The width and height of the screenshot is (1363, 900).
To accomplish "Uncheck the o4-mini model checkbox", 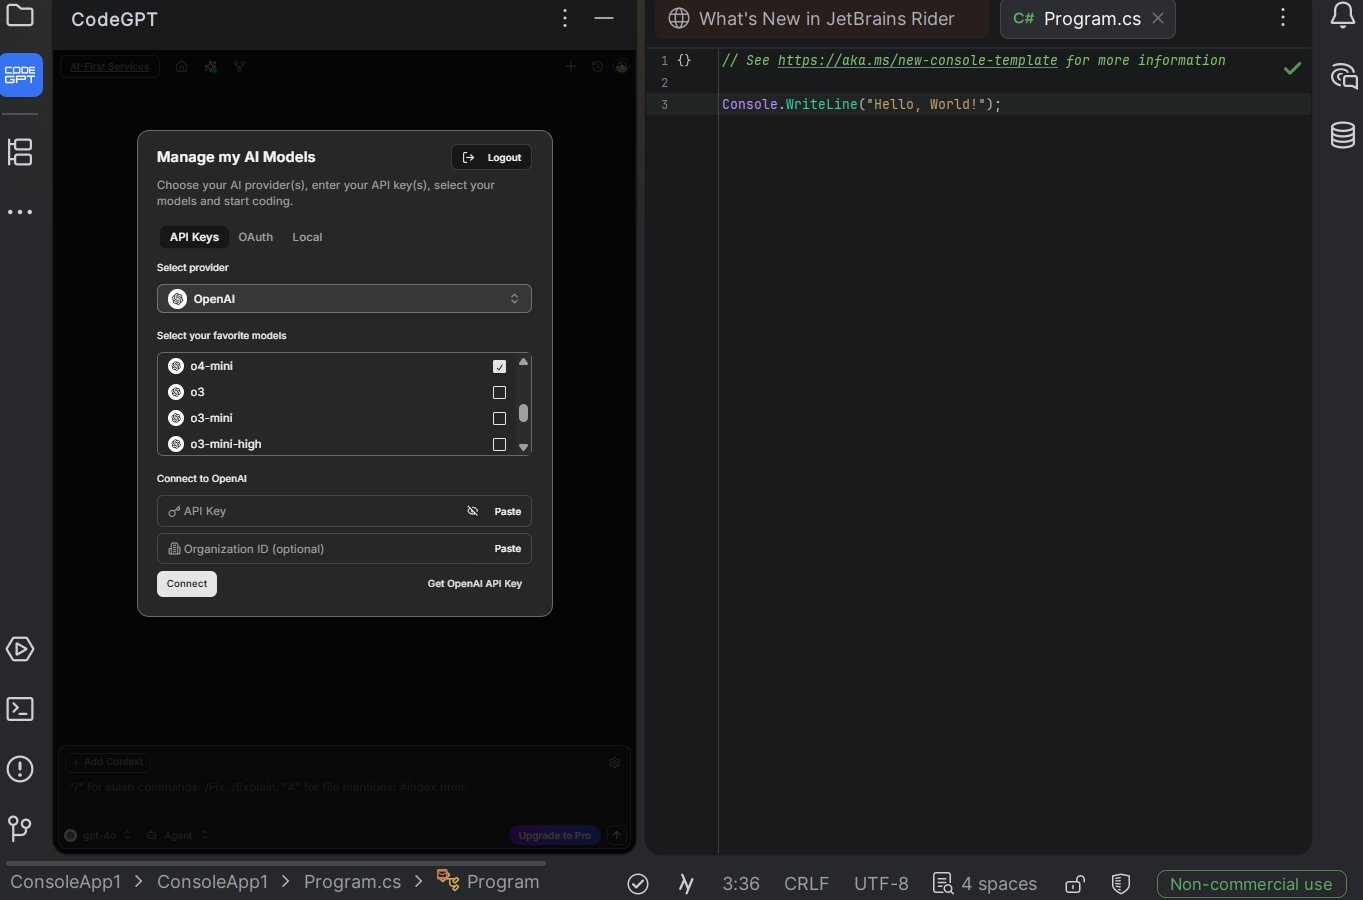I will pos(499,367).
